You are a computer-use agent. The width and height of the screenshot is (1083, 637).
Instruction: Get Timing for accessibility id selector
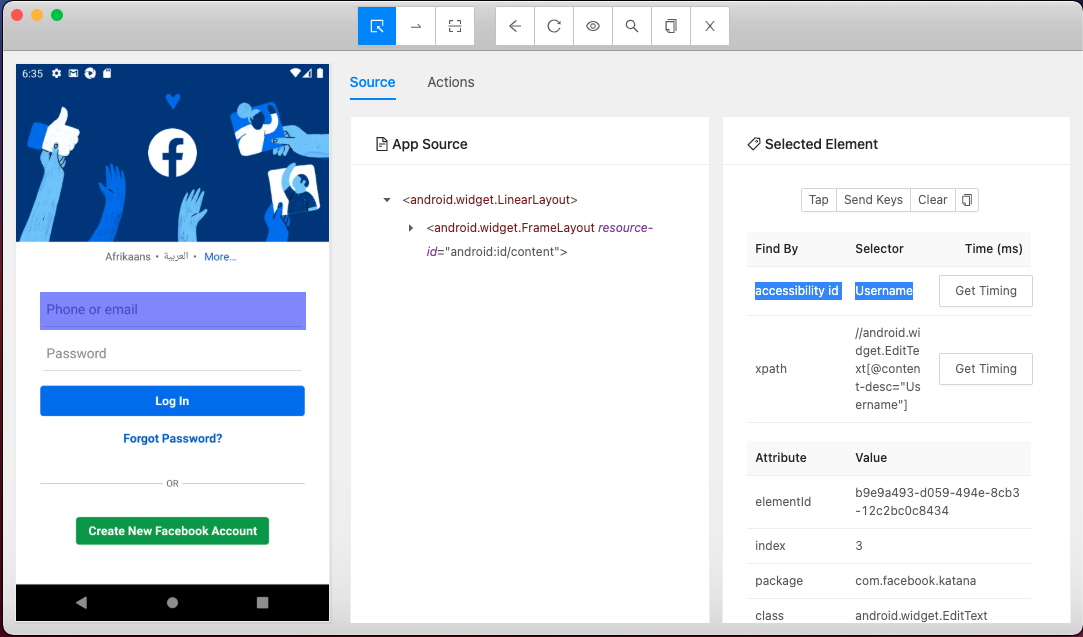coord(986,291)
